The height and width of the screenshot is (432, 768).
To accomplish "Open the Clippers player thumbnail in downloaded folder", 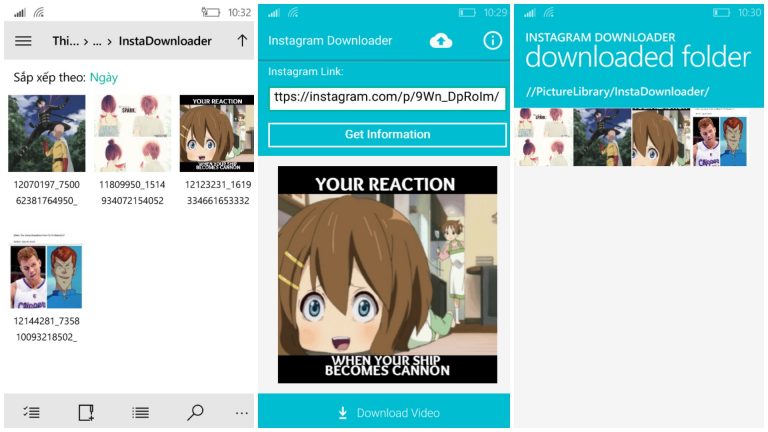I will tap(720, 137).
